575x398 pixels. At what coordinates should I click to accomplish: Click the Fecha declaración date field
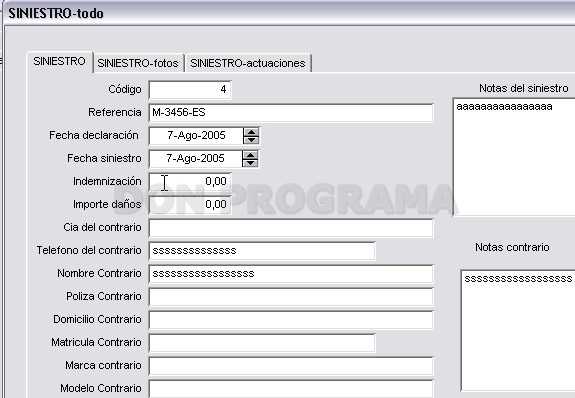click(196, 136)
